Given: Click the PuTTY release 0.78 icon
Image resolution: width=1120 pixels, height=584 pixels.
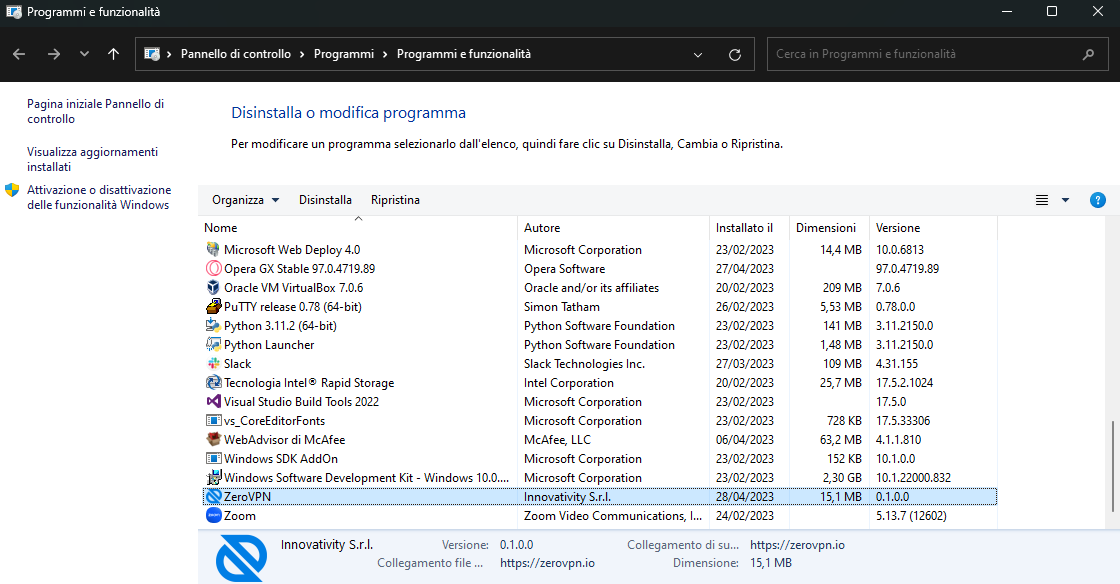Looking at the screenshot, I should click(x=213, y=306).
